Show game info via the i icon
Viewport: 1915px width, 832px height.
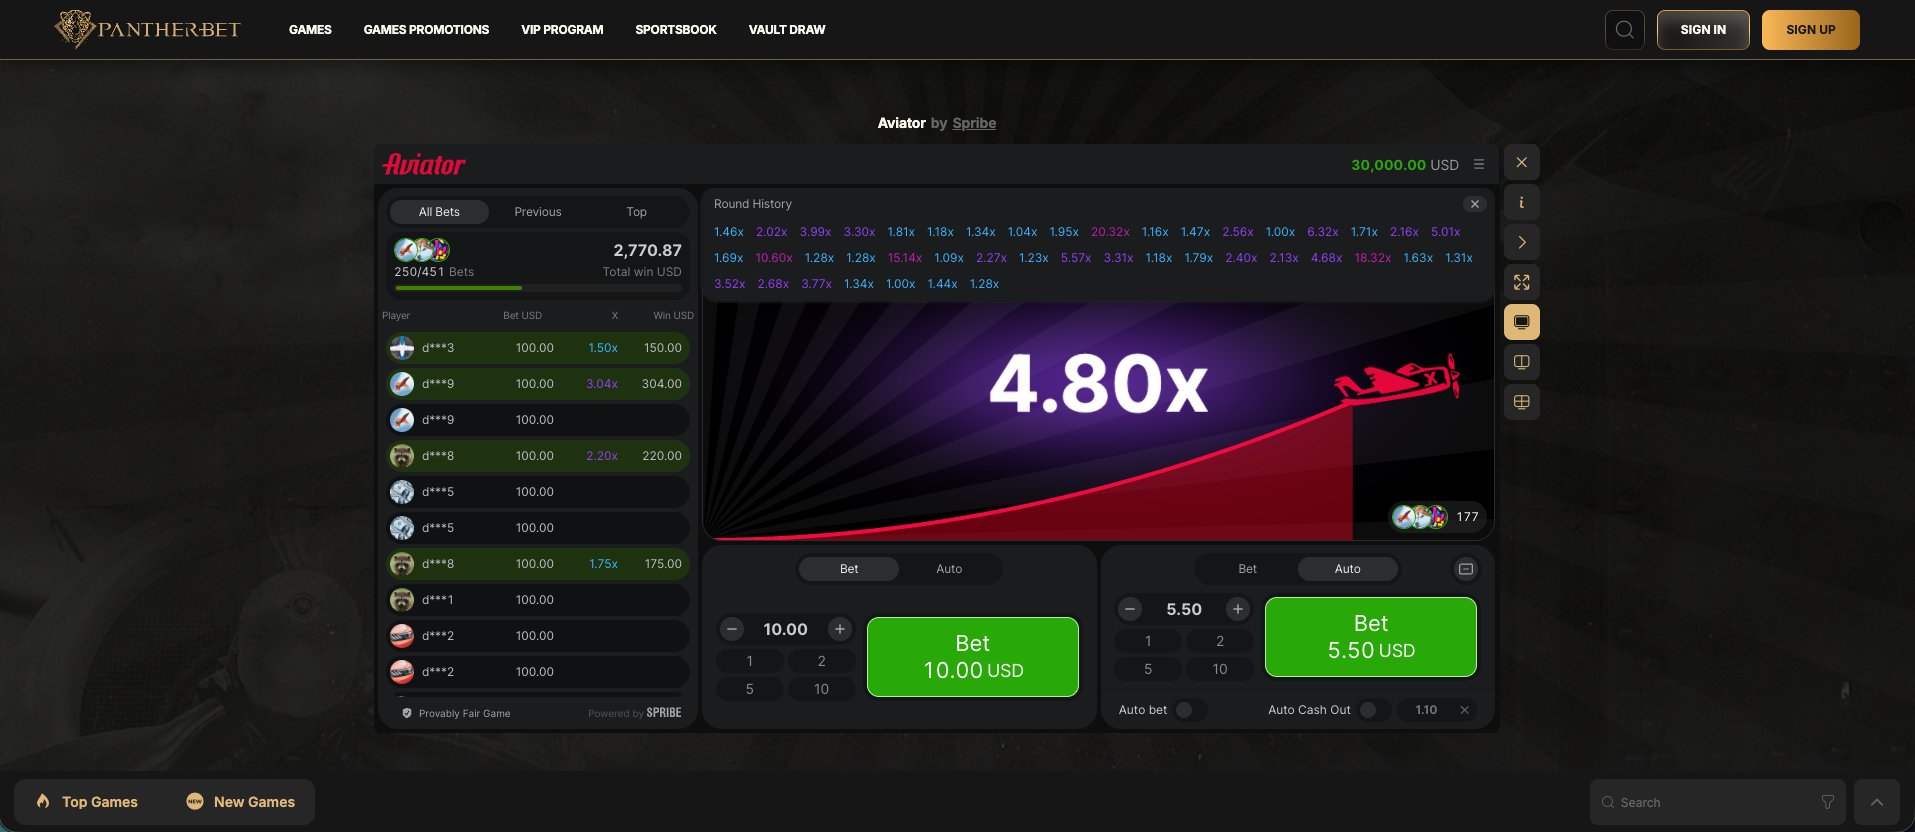tap(1522, 202)
